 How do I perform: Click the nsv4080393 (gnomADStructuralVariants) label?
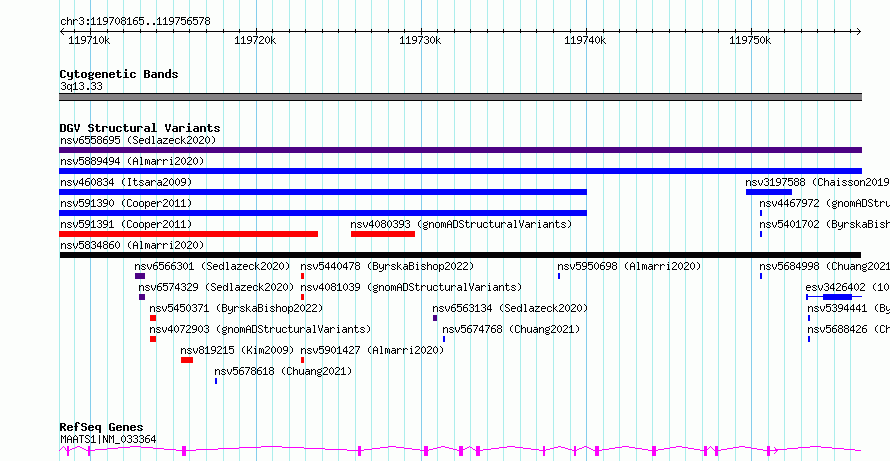(x=461, y=224)
